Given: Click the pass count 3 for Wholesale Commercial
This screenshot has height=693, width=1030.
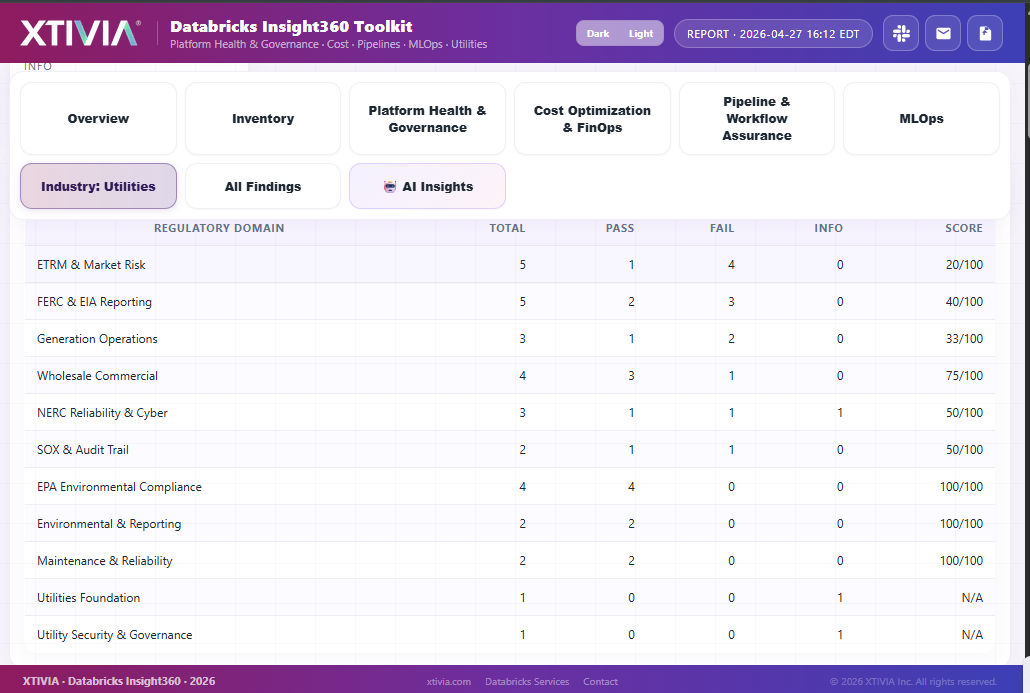Looking at the screenshot, I should [631, 376].
